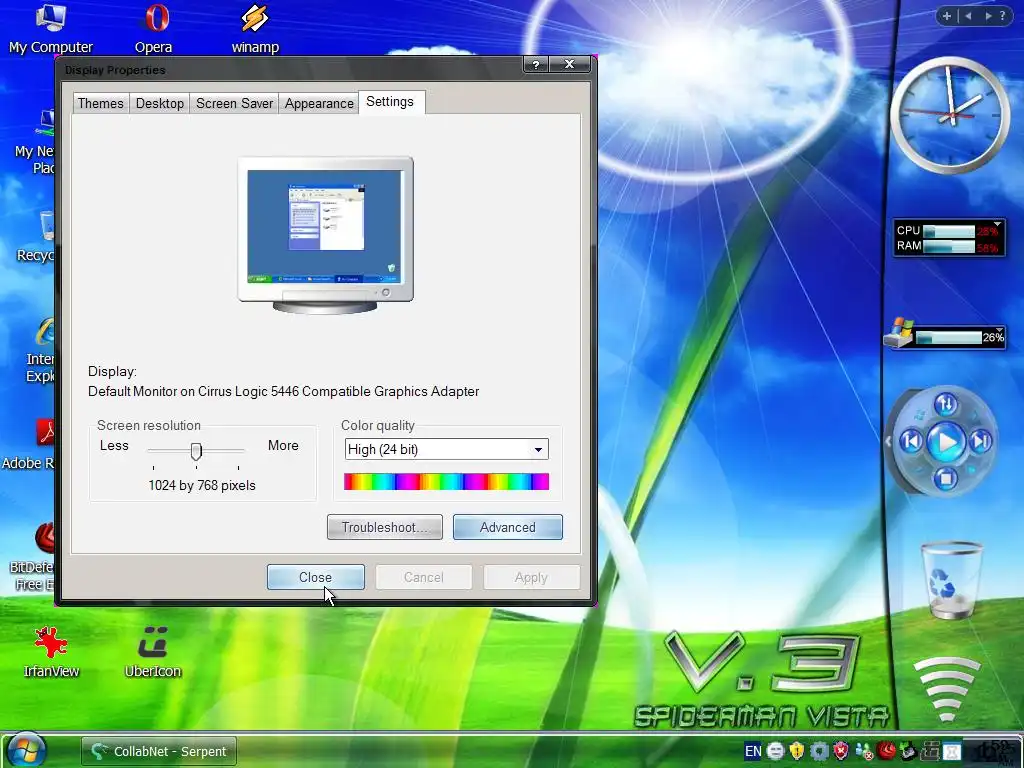Click the sidebar add gadget plus button
1024x768 pixels.
click(x=946, y=16)
